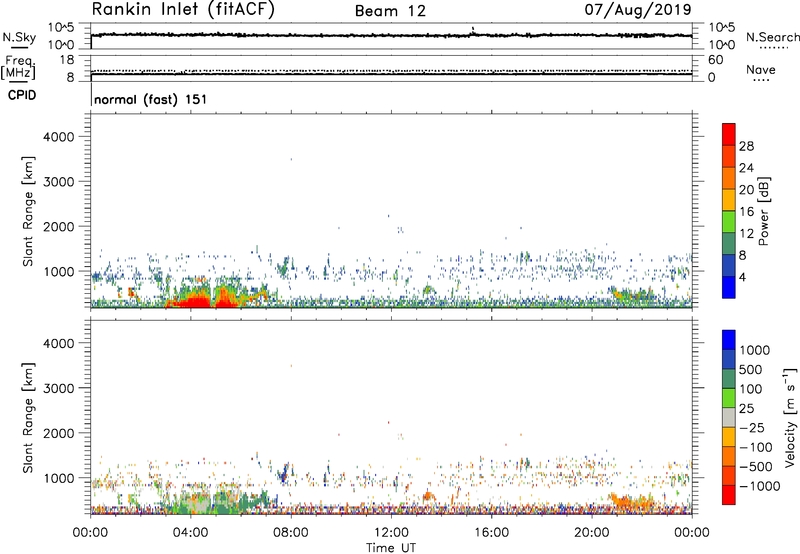
Task: Click the '16' label on the power colorbar
Action: point(746,212)
